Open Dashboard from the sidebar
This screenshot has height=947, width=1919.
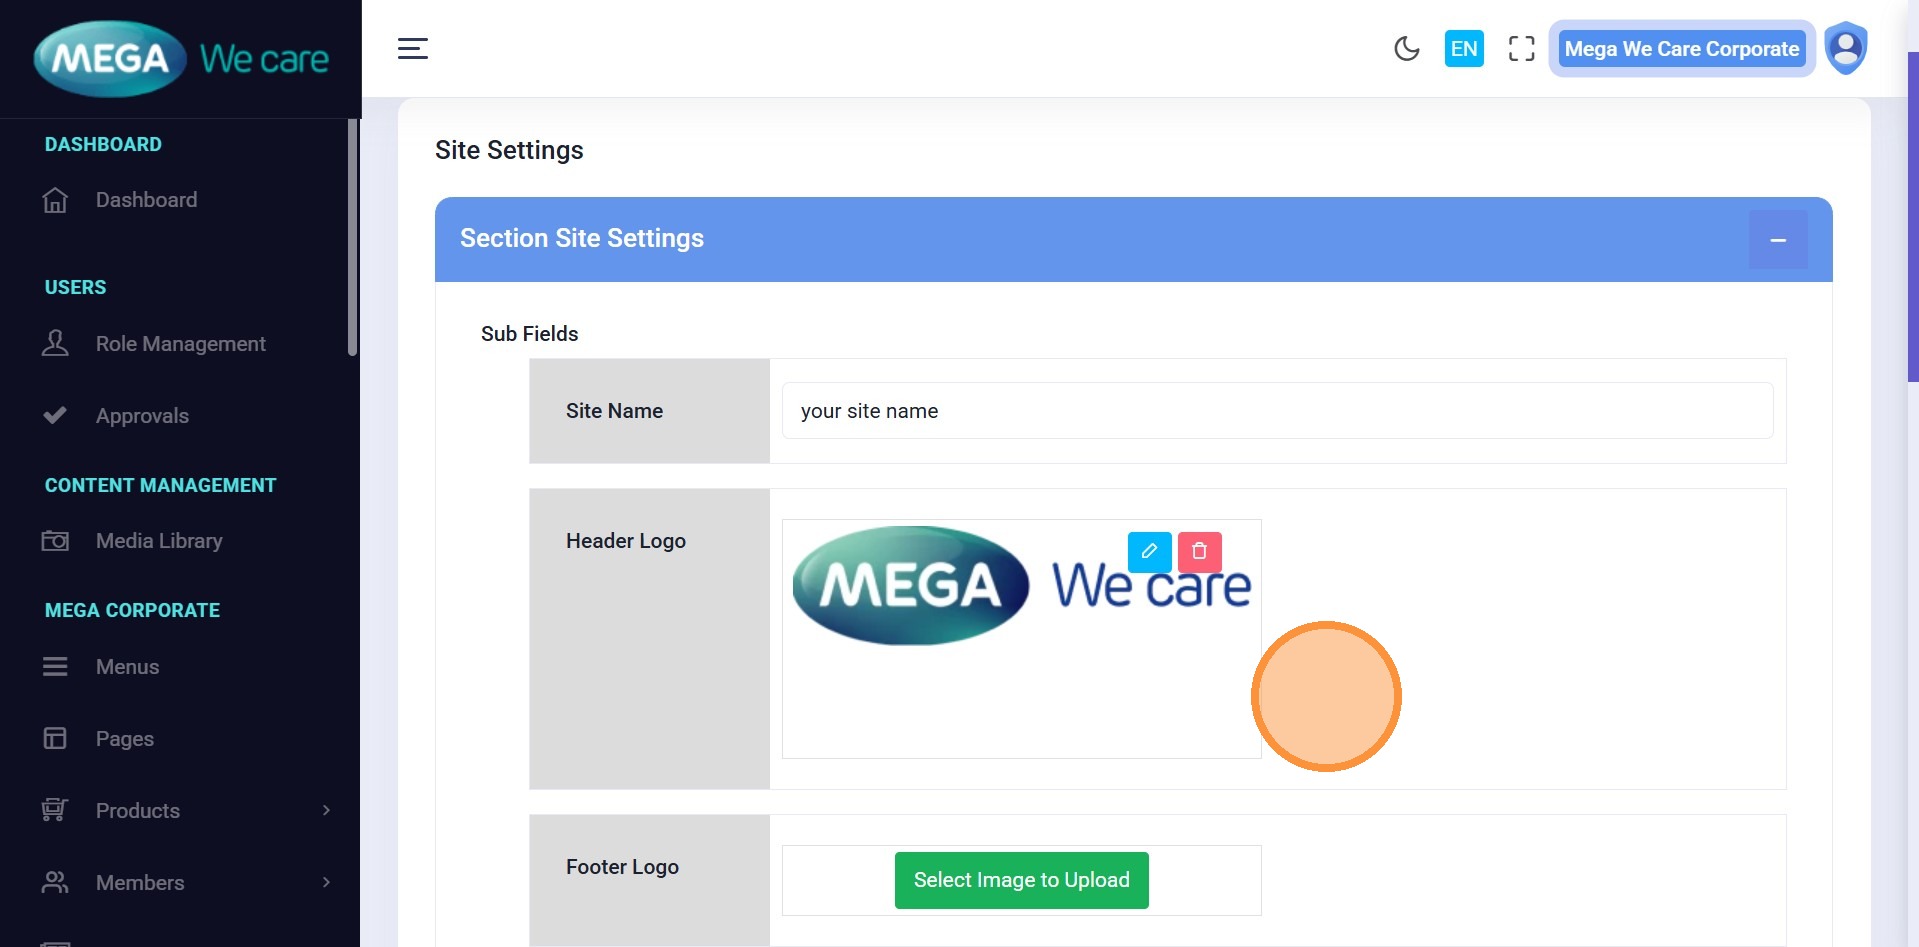[146, 200]
